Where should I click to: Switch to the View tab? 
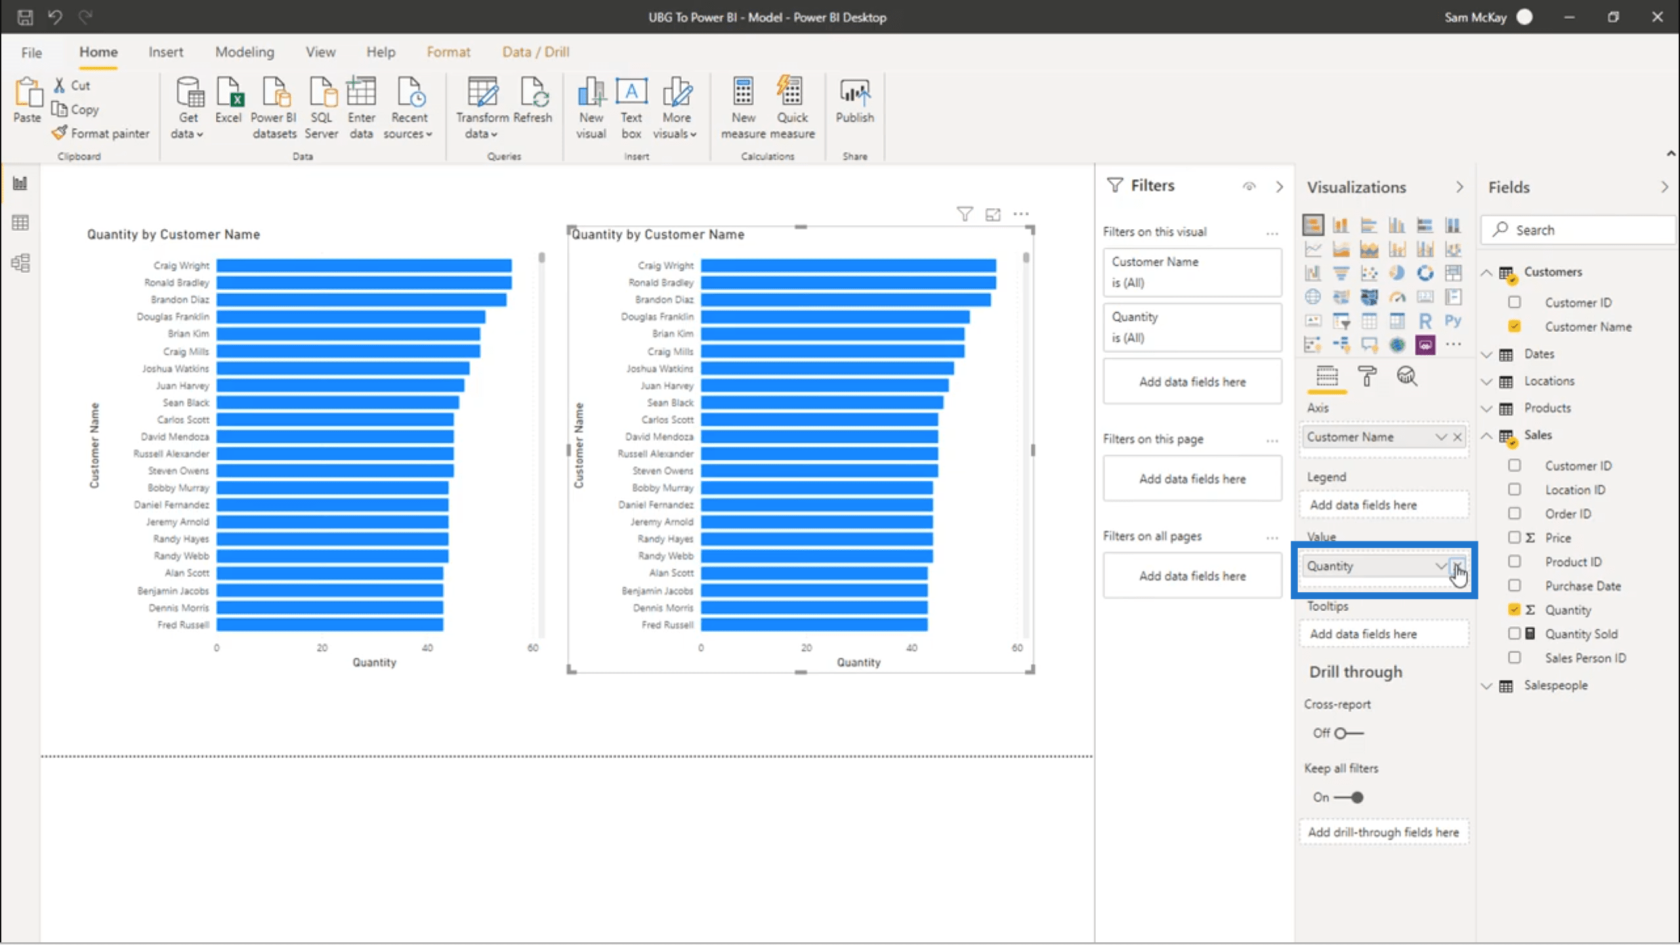(x=321, y=52)
